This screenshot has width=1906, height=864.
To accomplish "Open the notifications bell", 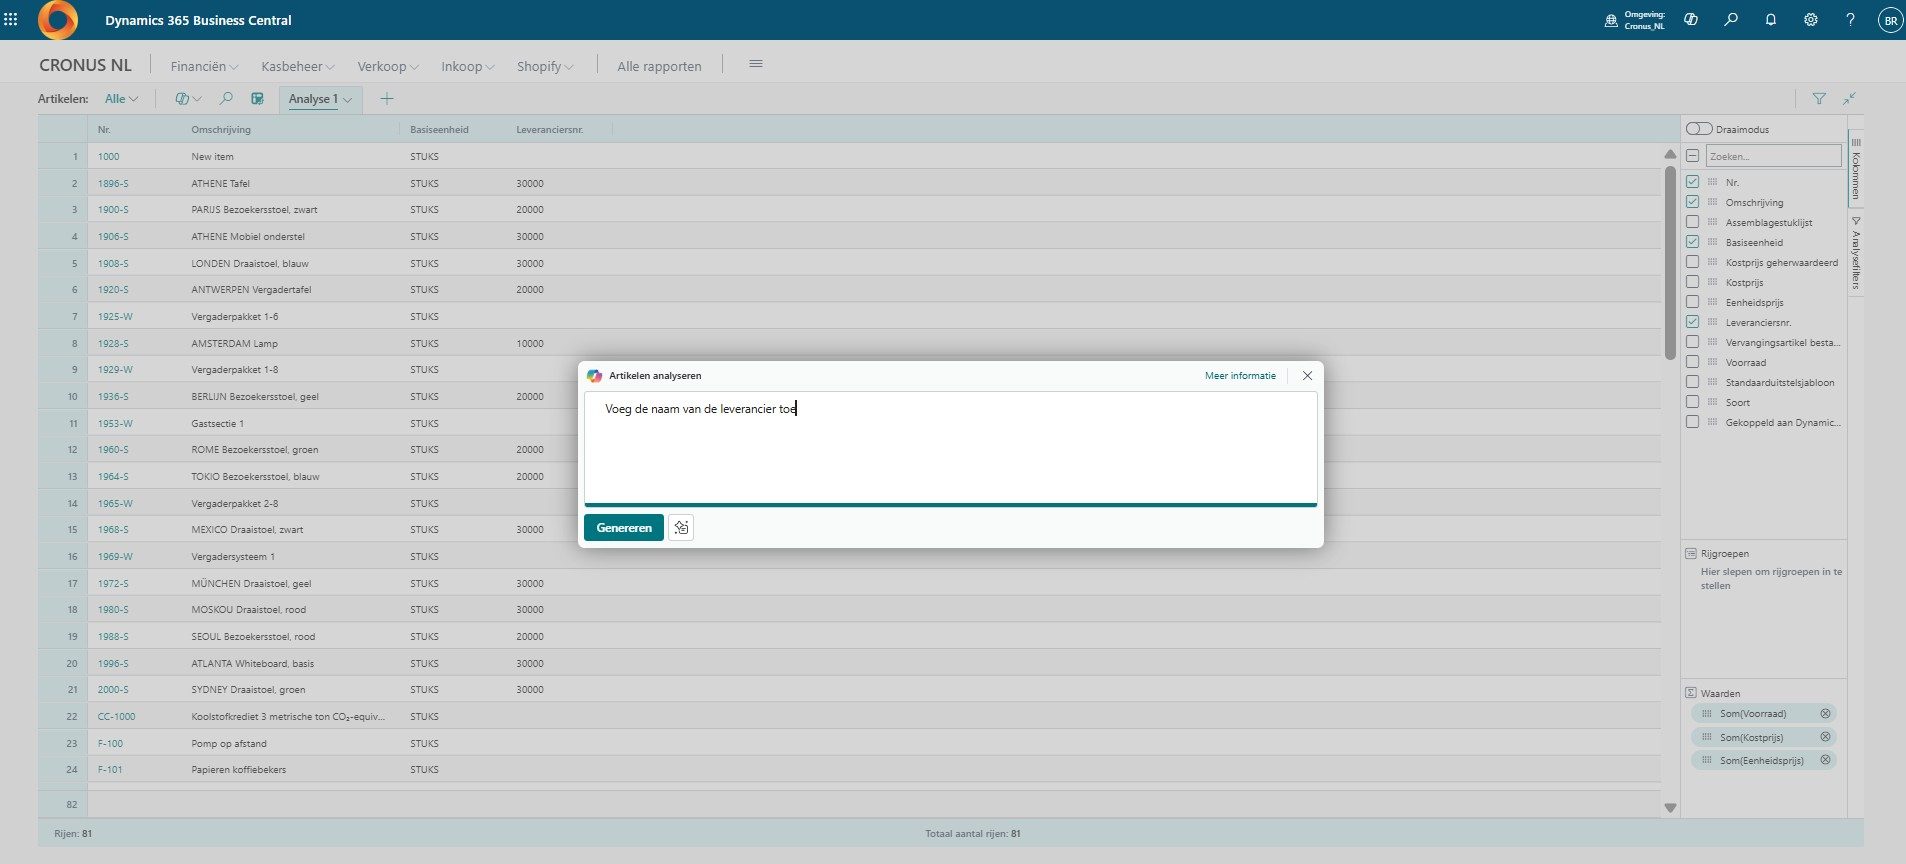I will click(x=1771, y=20).
